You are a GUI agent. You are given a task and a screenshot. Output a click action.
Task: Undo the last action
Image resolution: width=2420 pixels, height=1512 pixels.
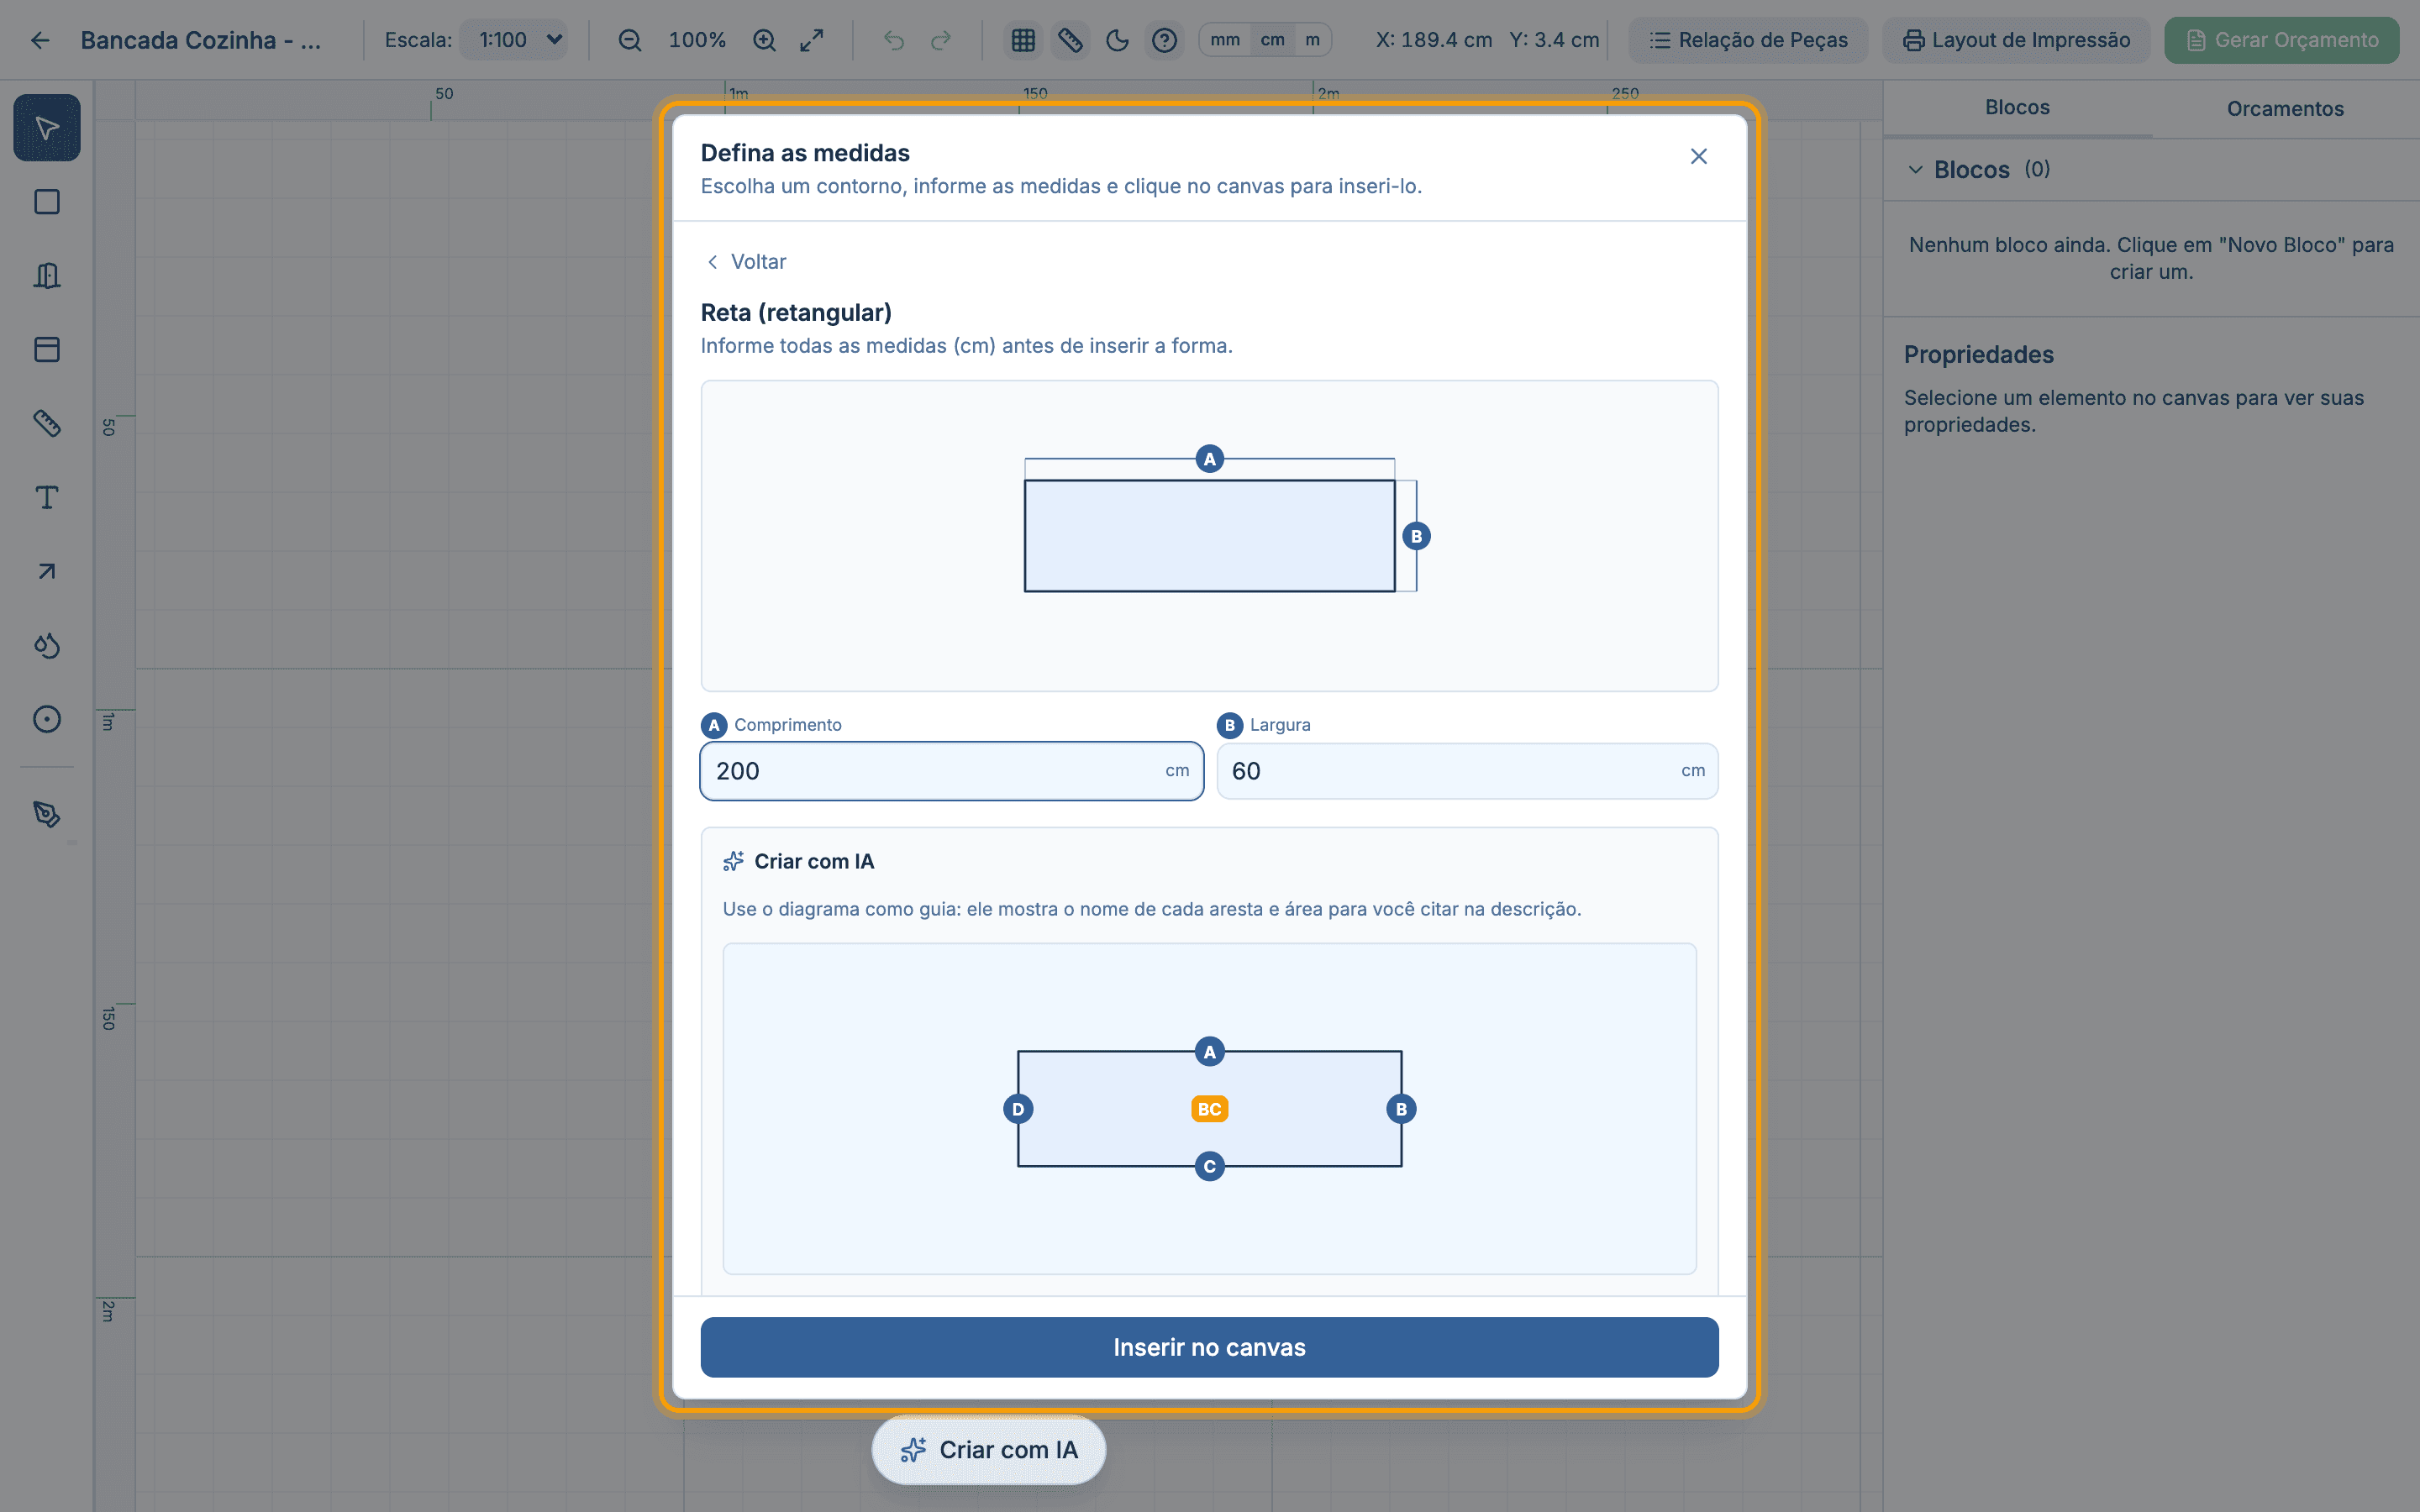click(x=894, y=40)
